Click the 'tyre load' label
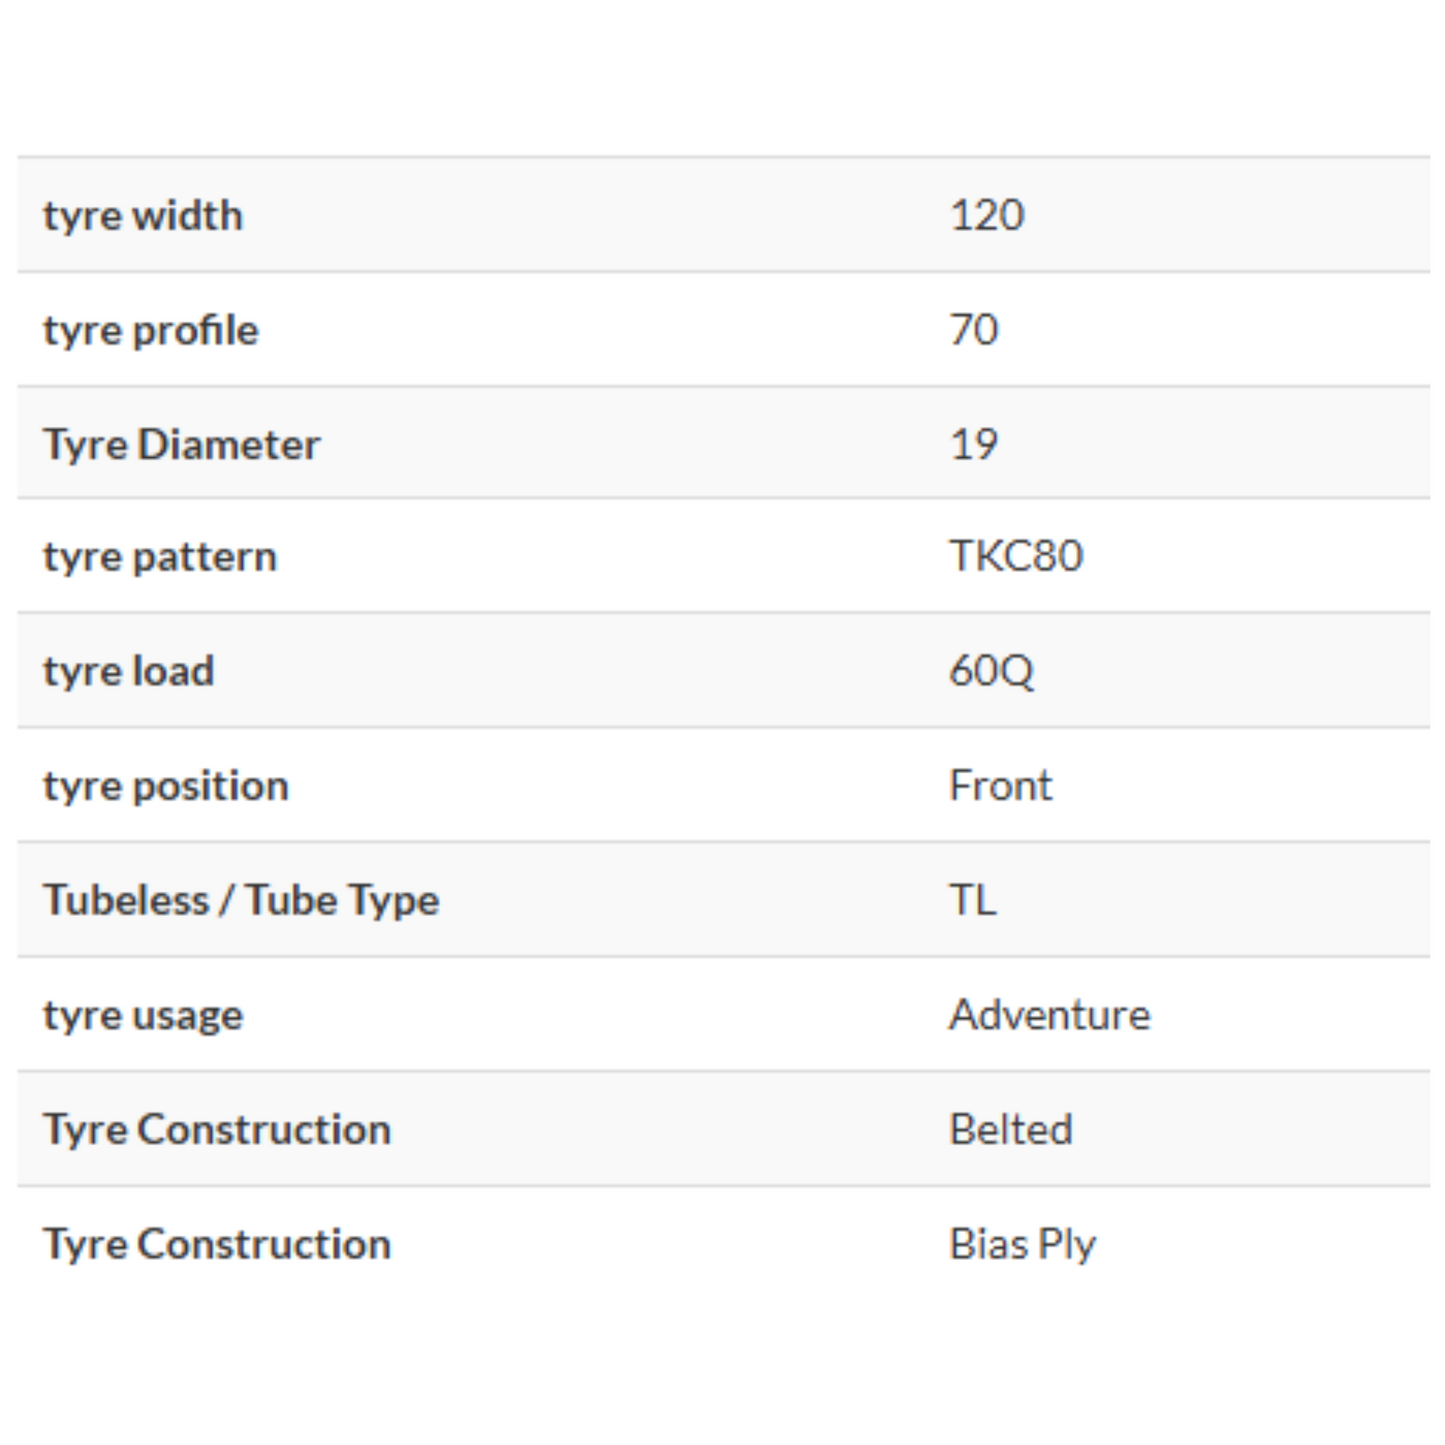1445x1445 pixels. [x=128, y=672]
